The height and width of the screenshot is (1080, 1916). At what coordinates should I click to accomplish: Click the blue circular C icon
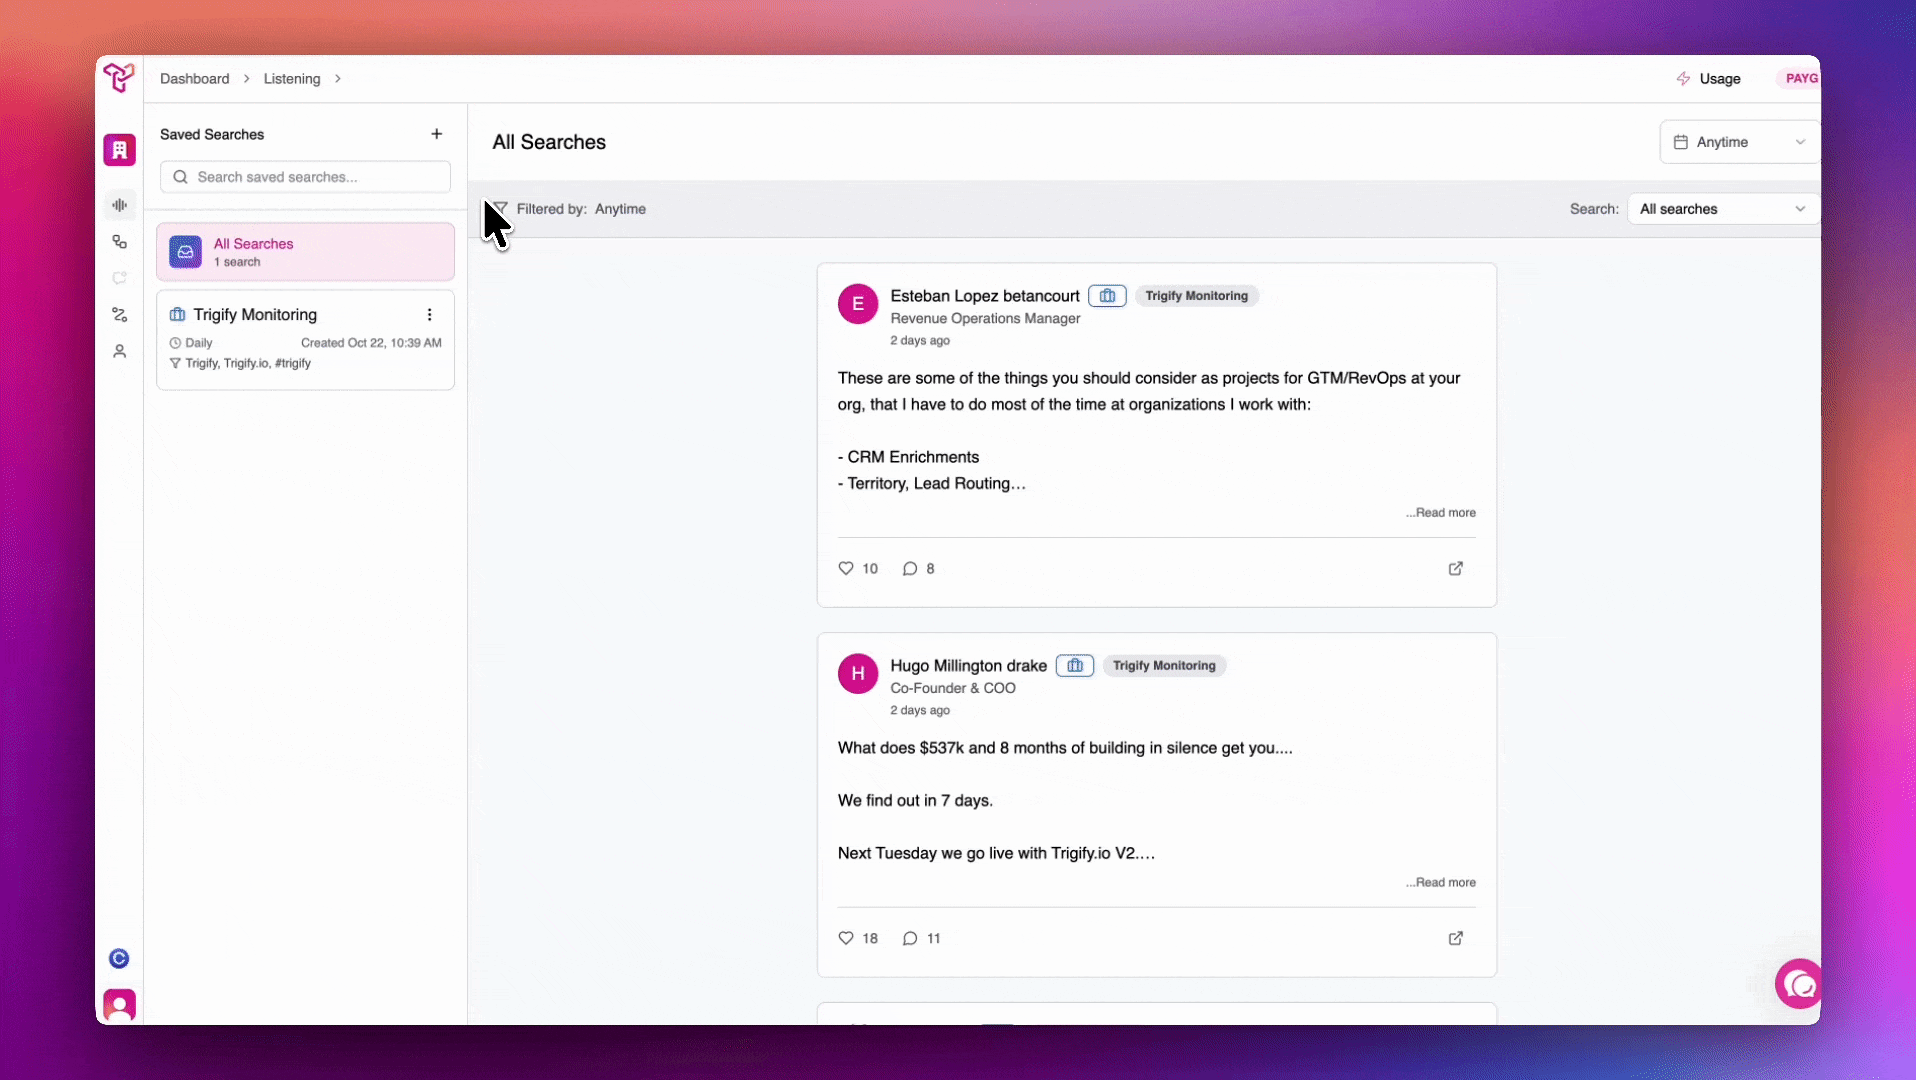tap(119, 958)
